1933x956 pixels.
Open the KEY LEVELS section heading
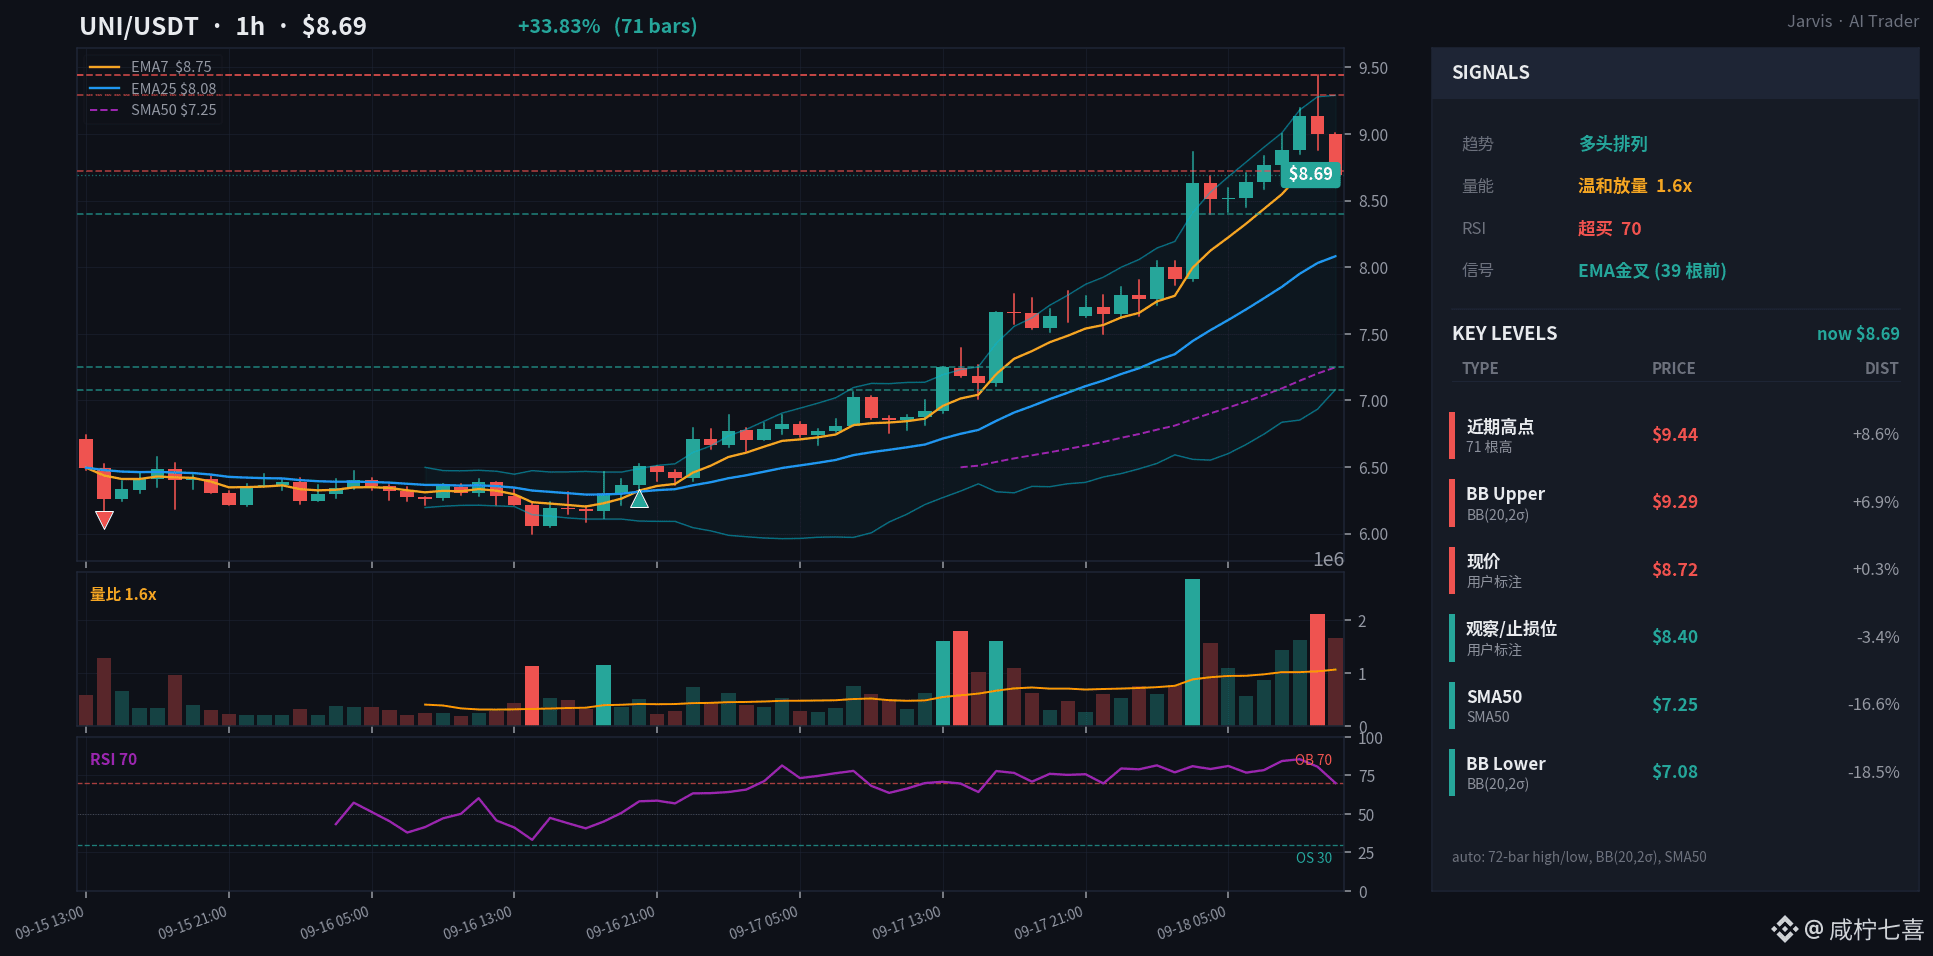1504,334
